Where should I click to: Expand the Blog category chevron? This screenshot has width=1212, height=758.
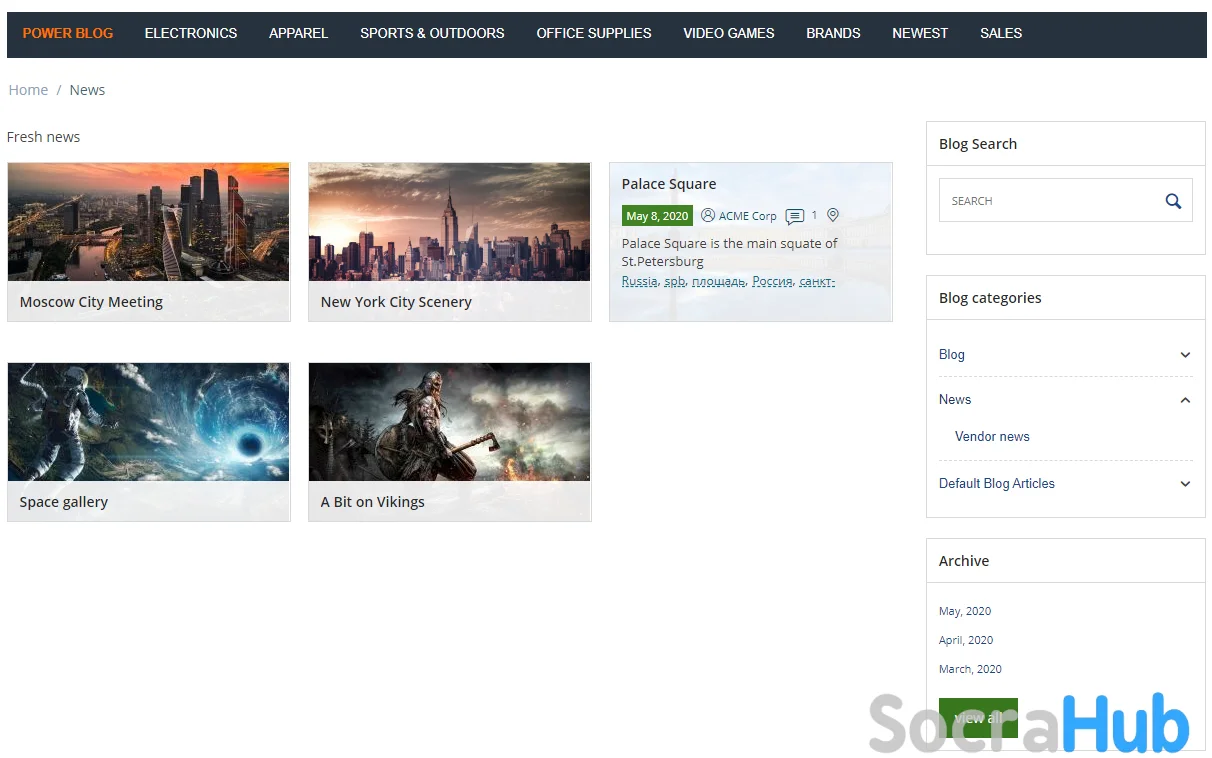click(1185, 355)
